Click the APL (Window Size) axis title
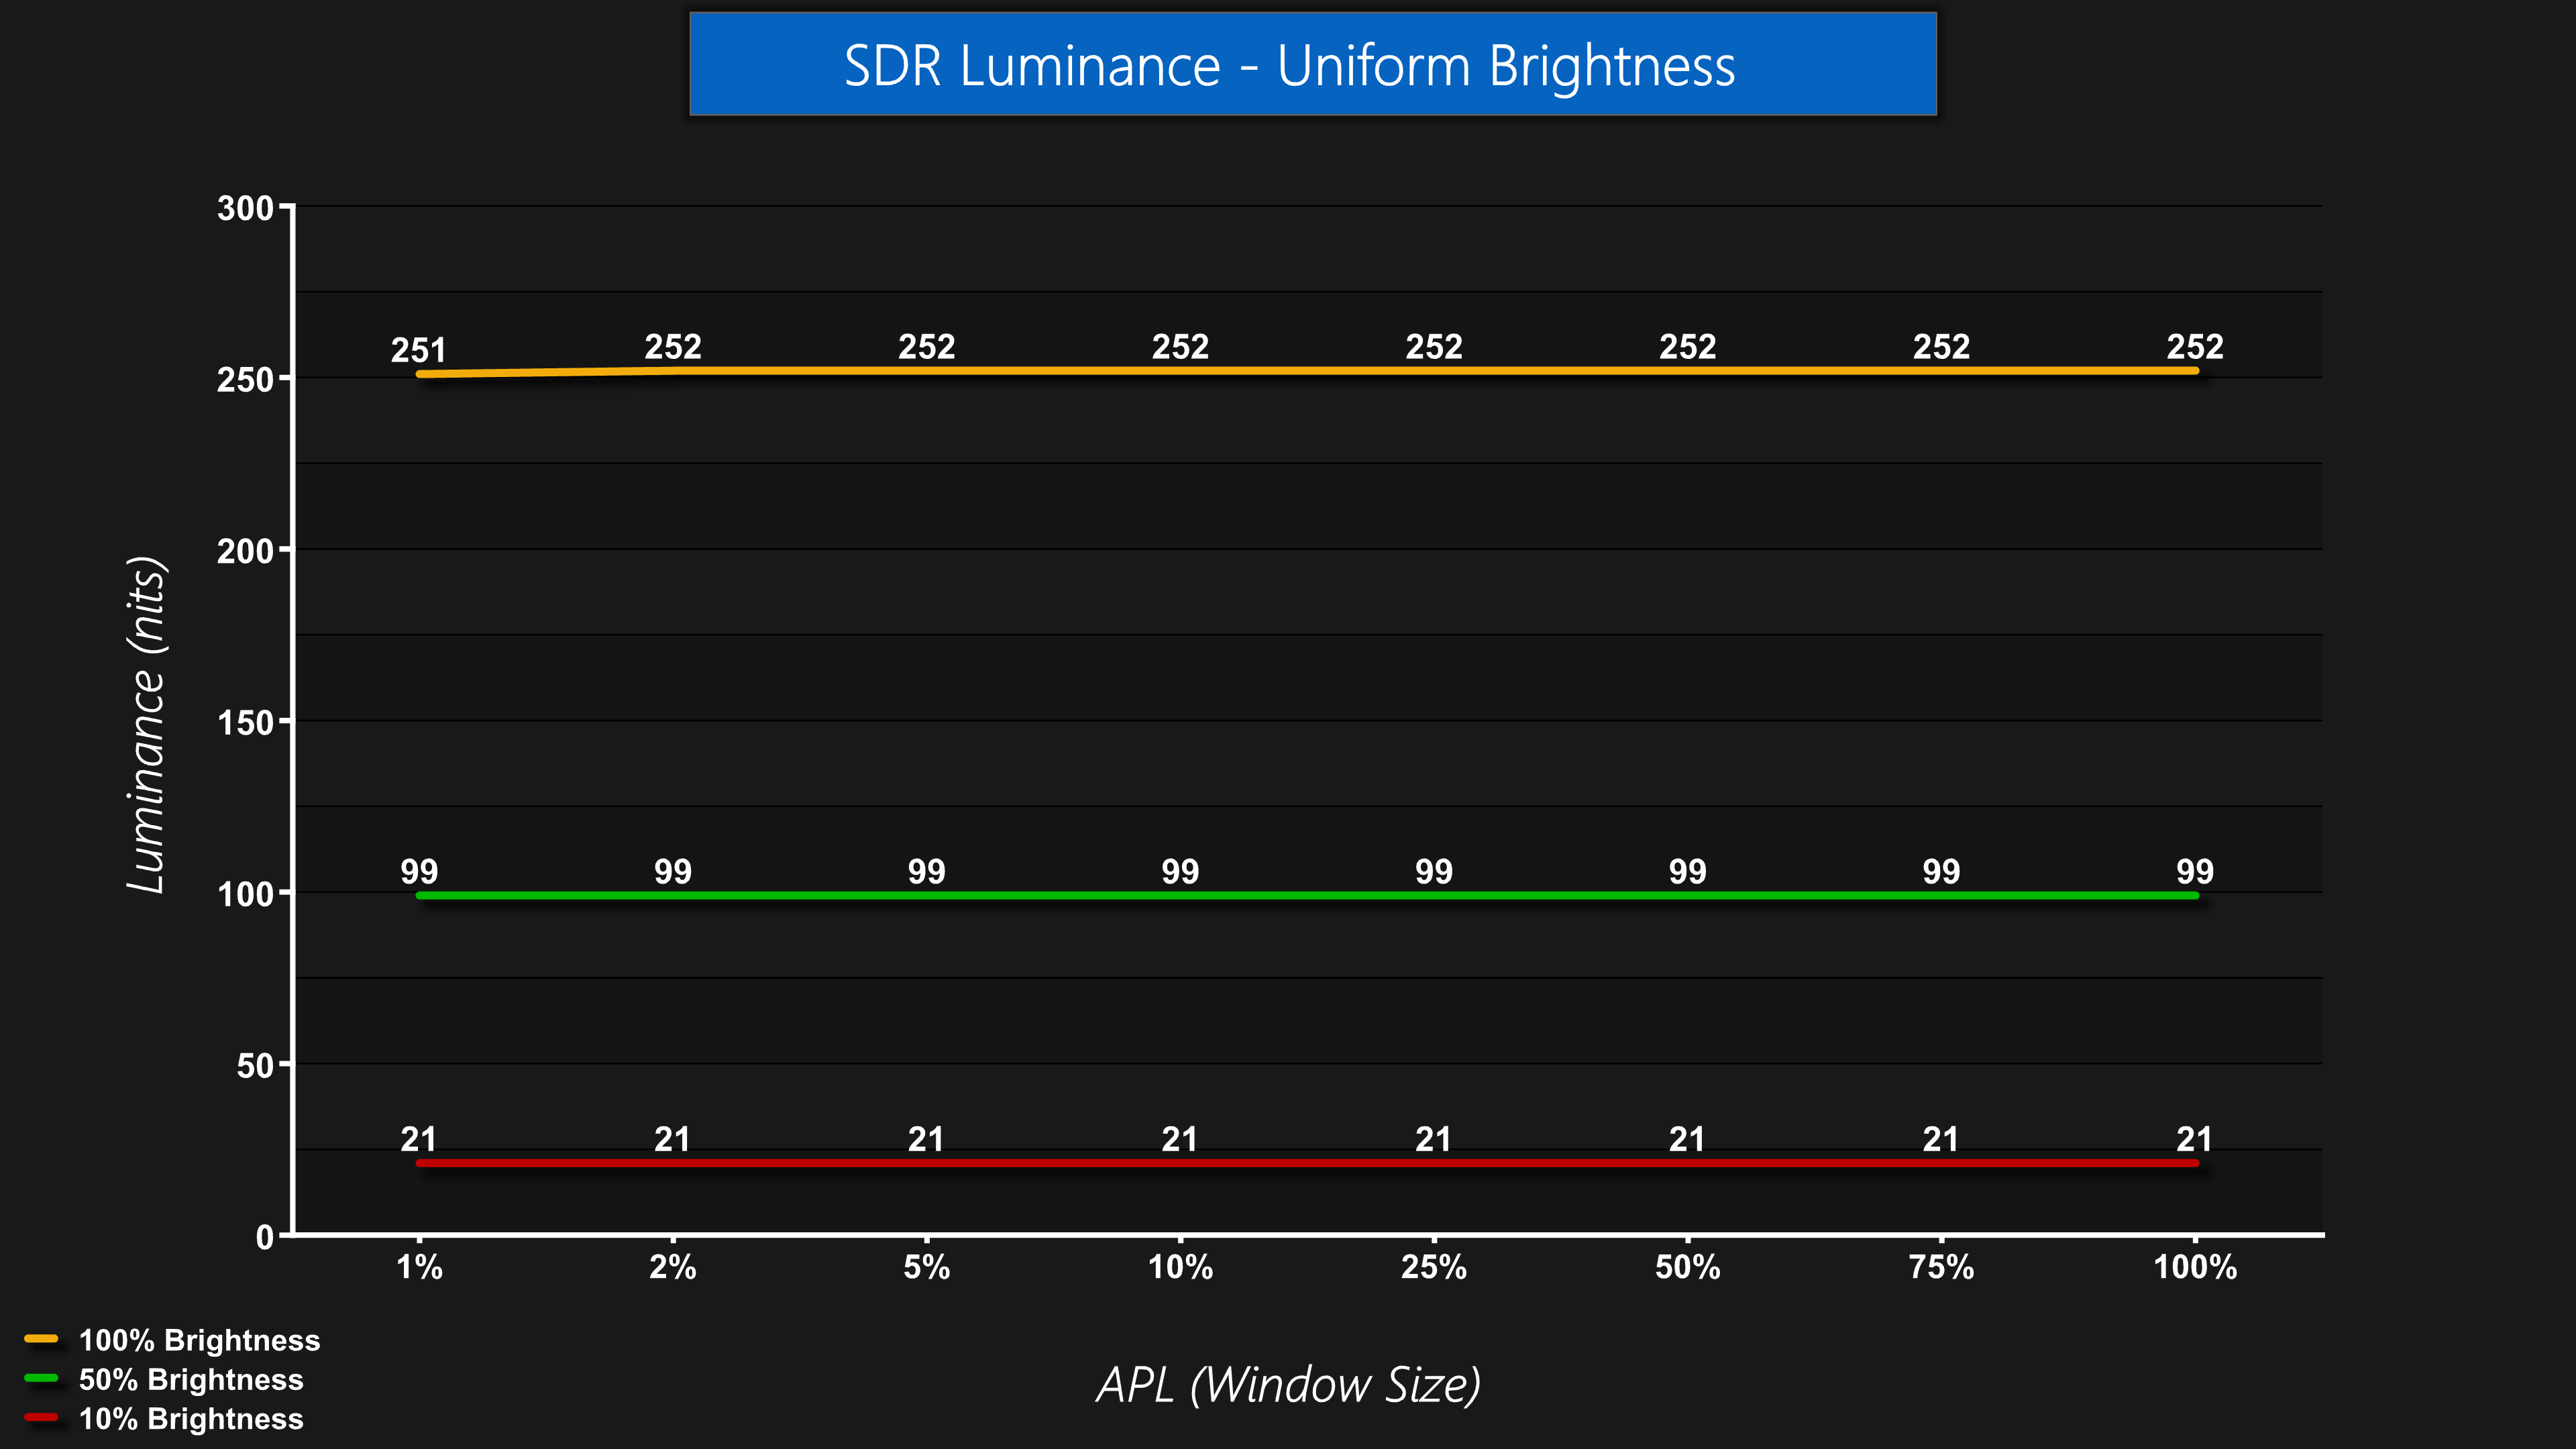 [1288, 1385]
